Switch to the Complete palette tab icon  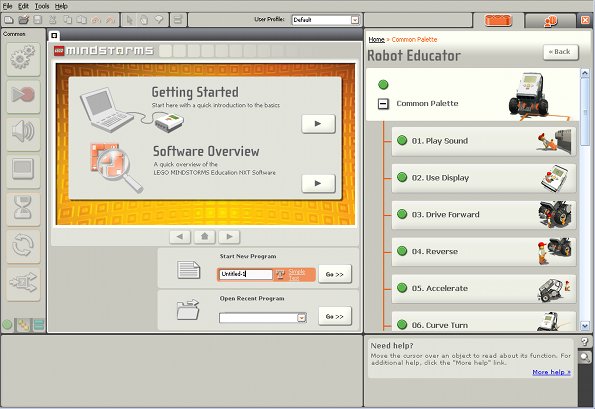tap(23, 325)
